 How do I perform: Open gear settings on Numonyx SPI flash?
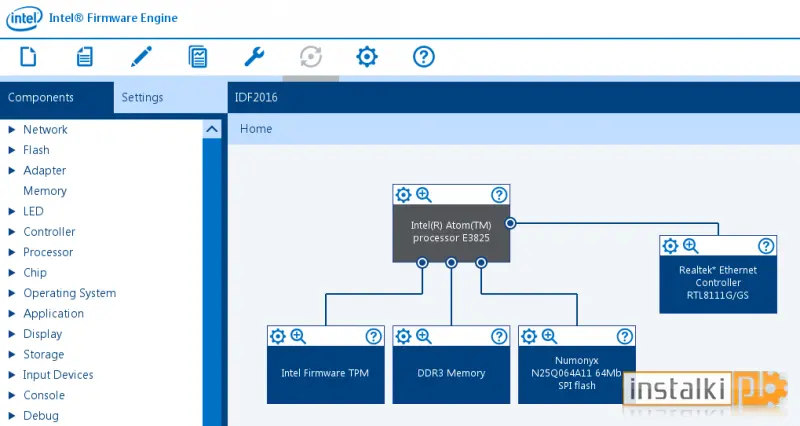pyautogui.click(x=529, y=336)
